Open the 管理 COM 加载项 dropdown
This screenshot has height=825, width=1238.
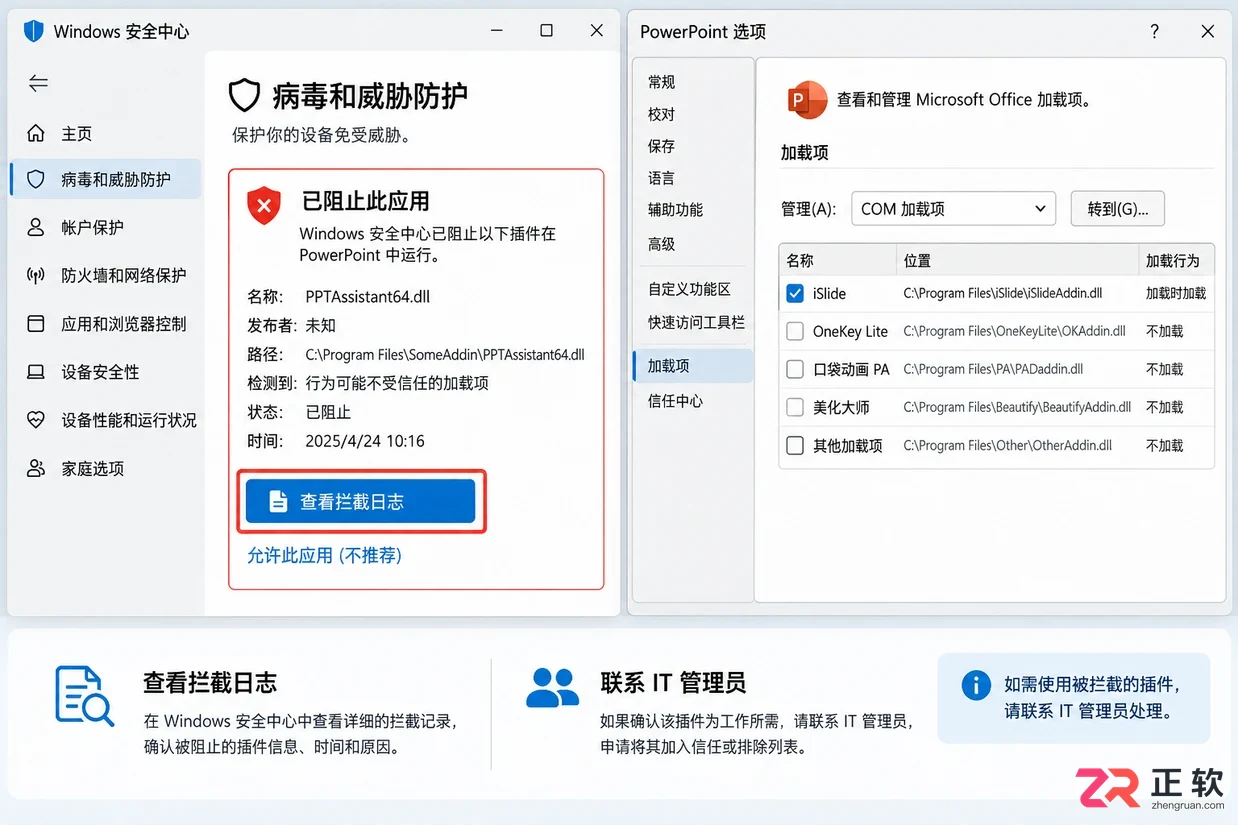point(953,209)
